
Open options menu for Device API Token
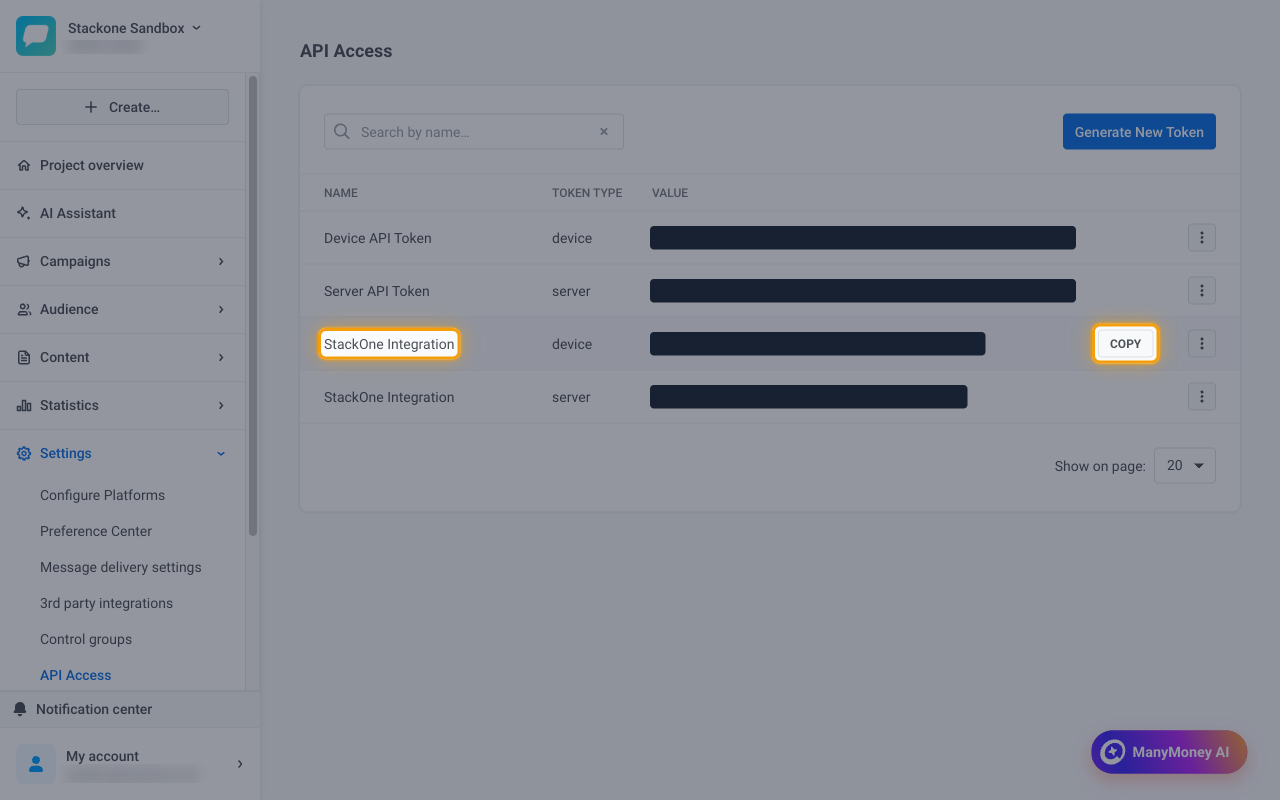tap(1202, 238)
